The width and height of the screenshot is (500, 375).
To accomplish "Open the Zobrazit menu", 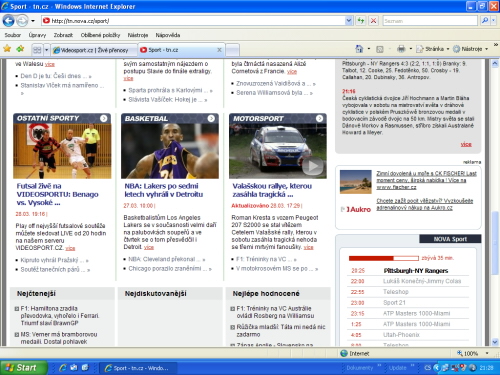I will tap(63, 35).
